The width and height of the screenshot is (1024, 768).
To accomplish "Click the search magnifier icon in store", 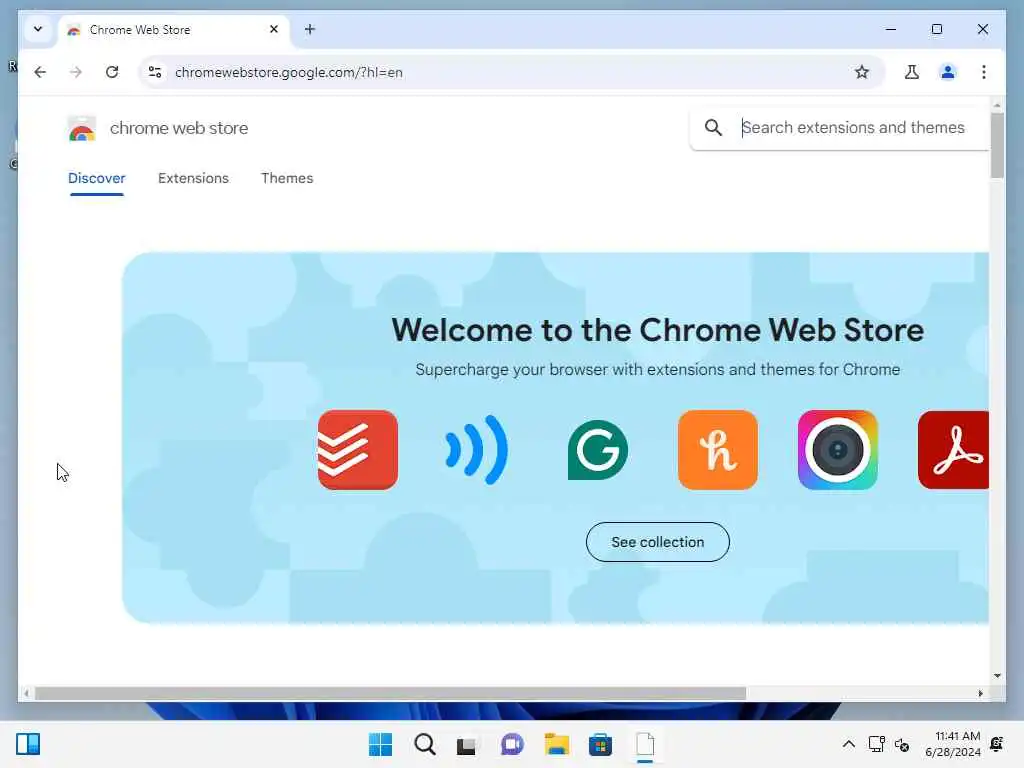I will tap(713, 127).
